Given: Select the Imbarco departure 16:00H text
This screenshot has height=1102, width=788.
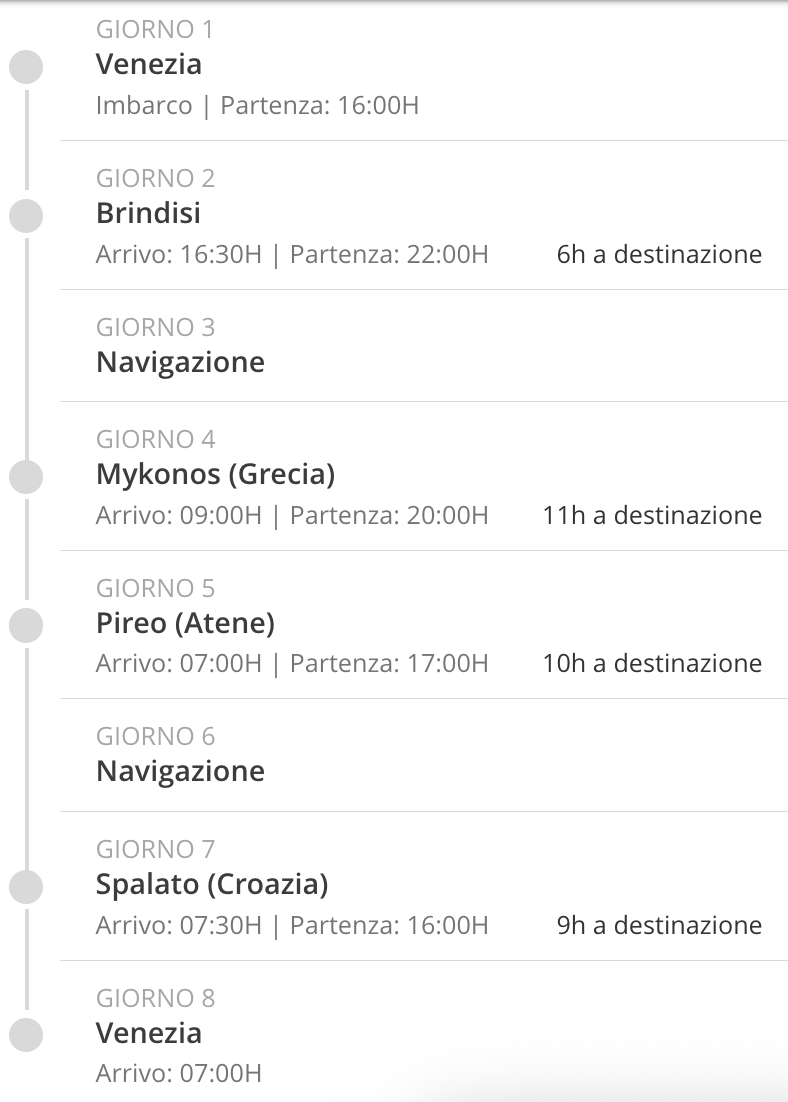Looking at the screenshot, I should coord(257,105).
